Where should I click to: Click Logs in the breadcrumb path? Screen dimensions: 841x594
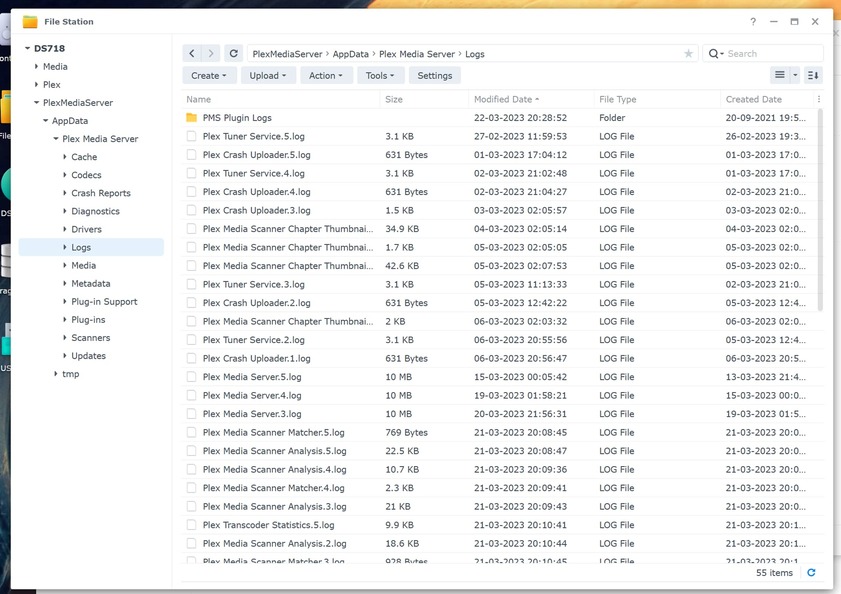tap(475, 54)
